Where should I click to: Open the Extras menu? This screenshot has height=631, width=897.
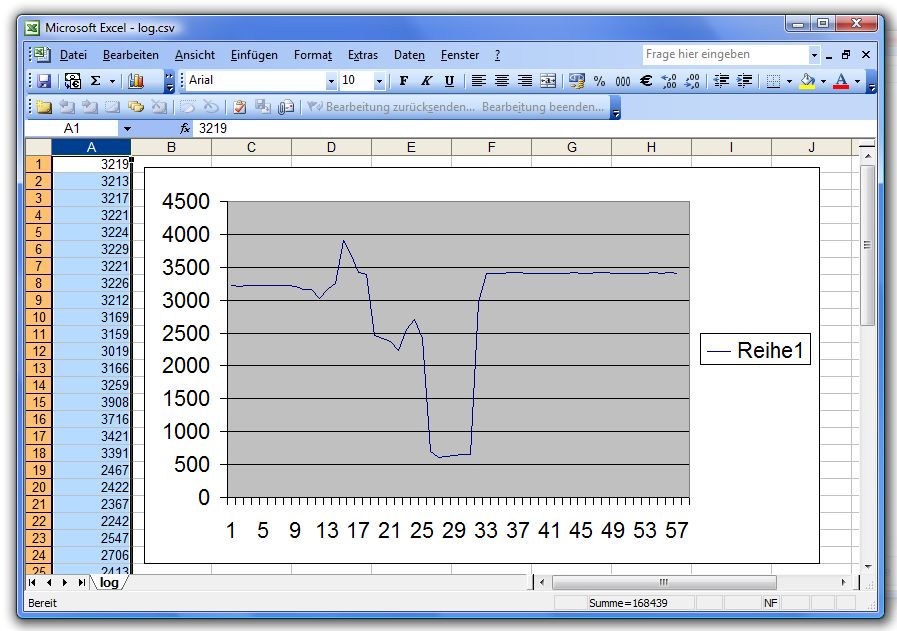coord(363,55)
